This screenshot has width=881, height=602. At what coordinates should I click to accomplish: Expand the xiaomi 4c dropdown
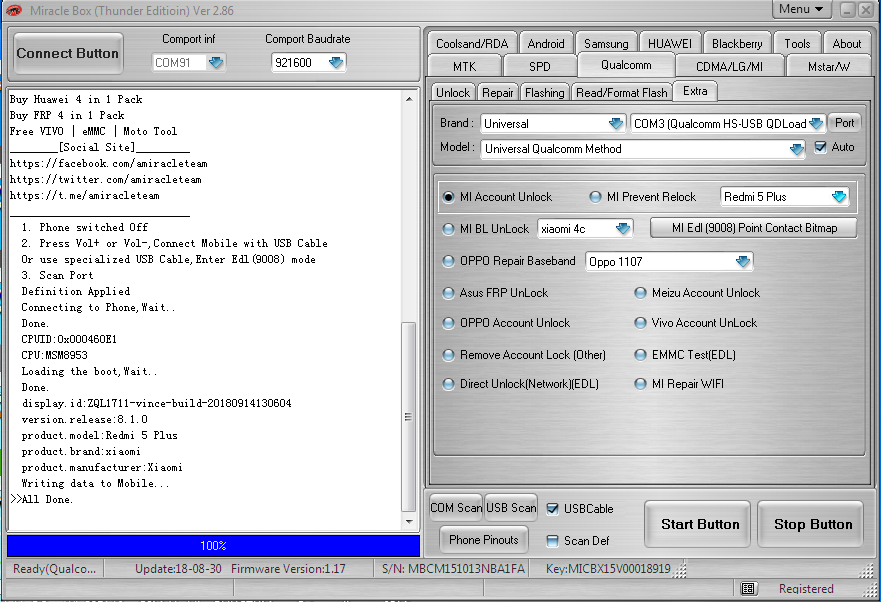point(623,229)
